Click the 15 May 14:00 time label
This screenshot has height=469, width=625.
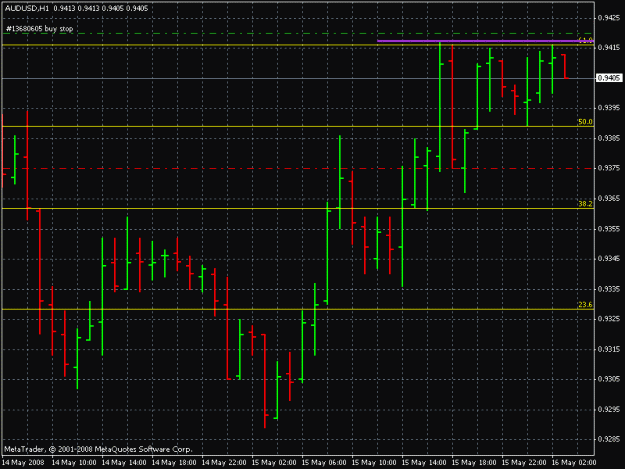click(424, 463)
